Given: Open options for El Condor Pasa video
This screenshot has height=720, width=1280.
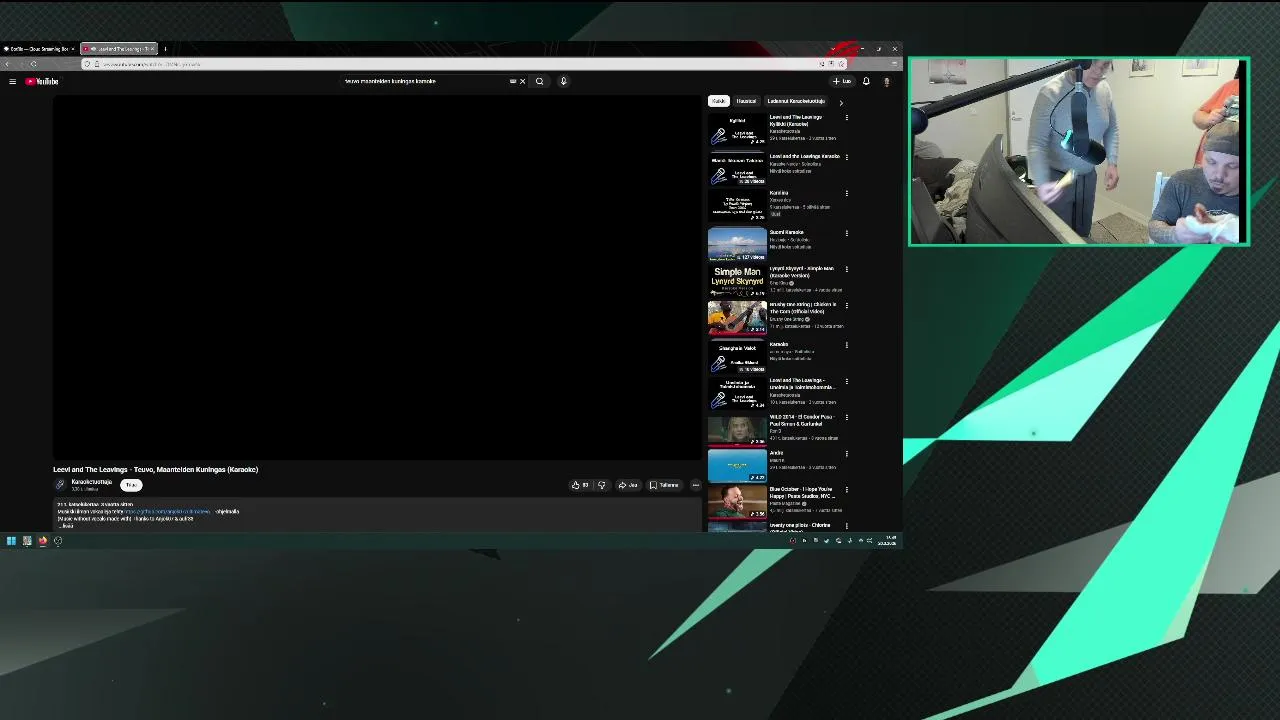Looking at the screenshot, I should click(846, 417).
